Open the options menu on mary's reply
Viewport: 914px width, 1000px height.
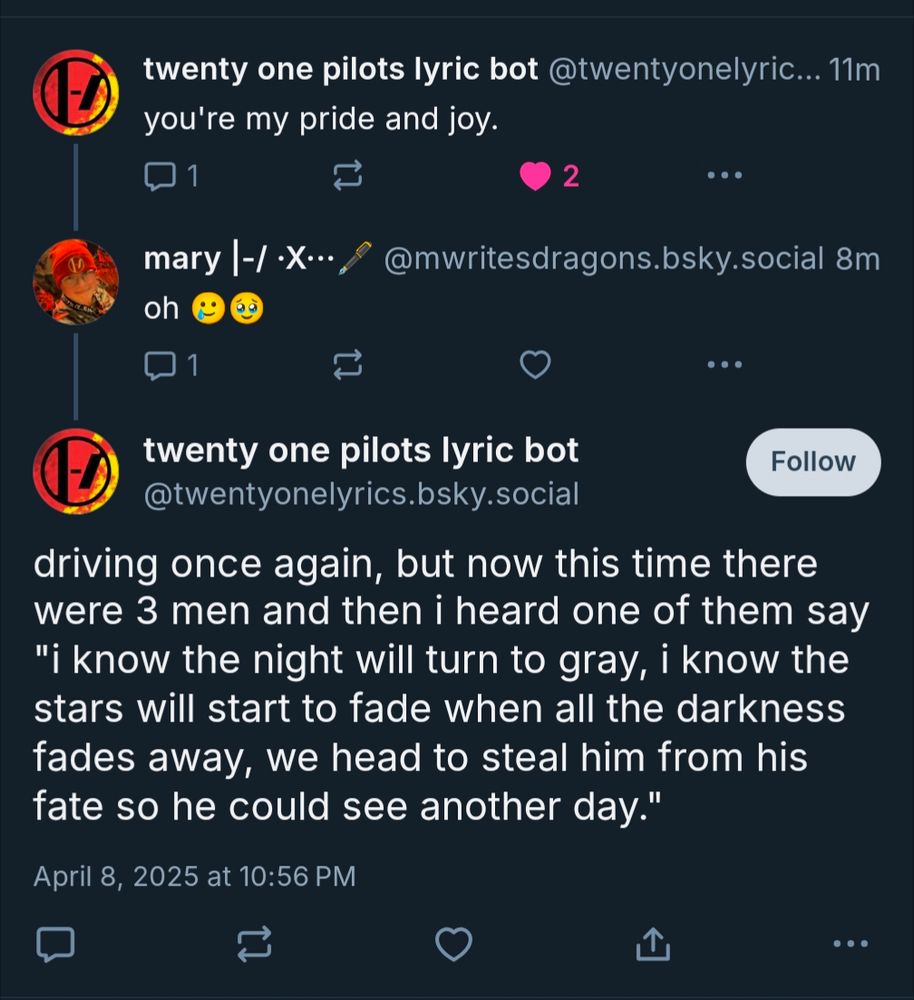724,365
